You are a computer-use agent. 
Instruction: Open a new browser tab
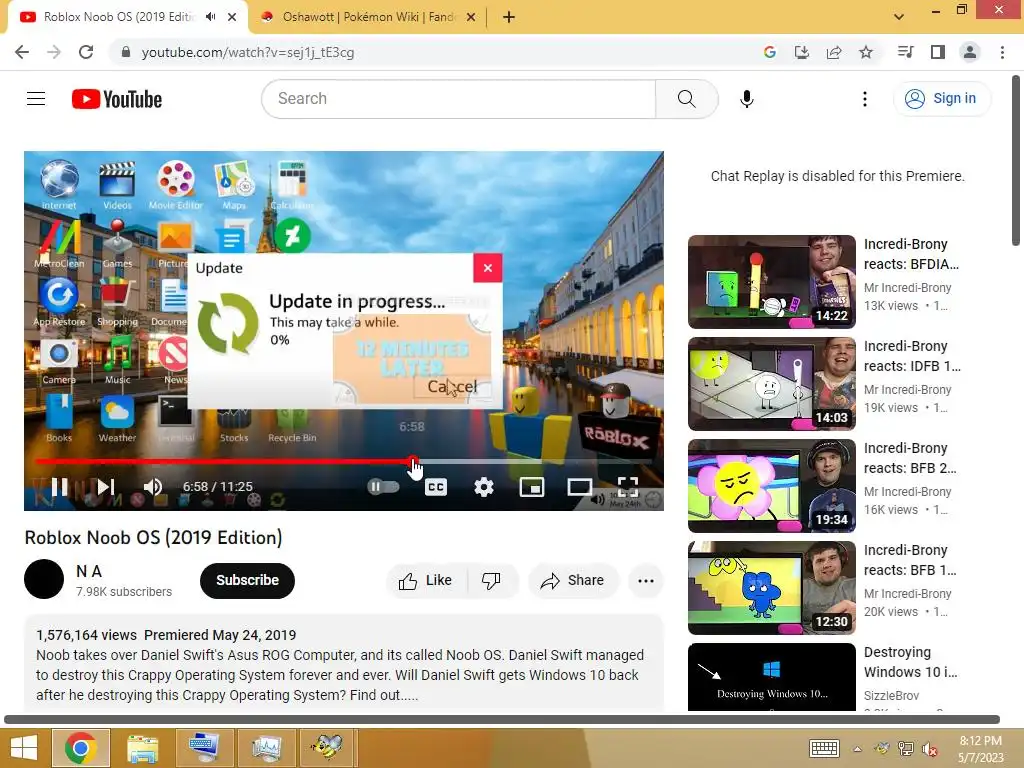pyautogui.click(x=509, y=17)
